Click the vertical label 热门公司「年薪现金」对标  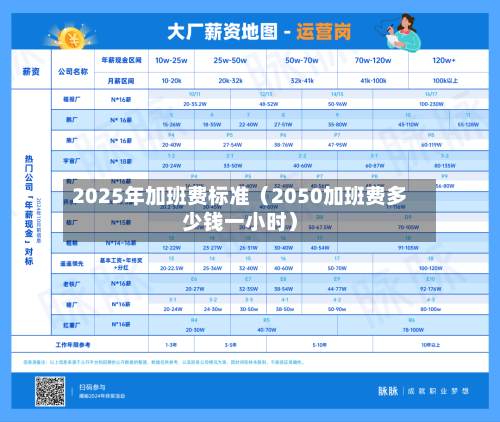coord(29,210)
